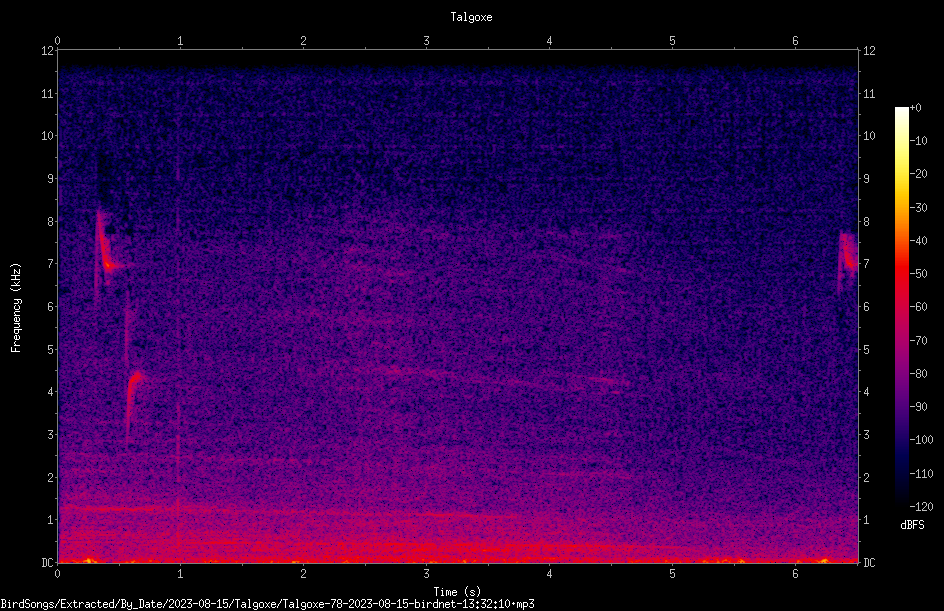This screenshot has height=611, width=944.
Task: Click the 12 kHz label on left axis
Action: pos(48,51)
